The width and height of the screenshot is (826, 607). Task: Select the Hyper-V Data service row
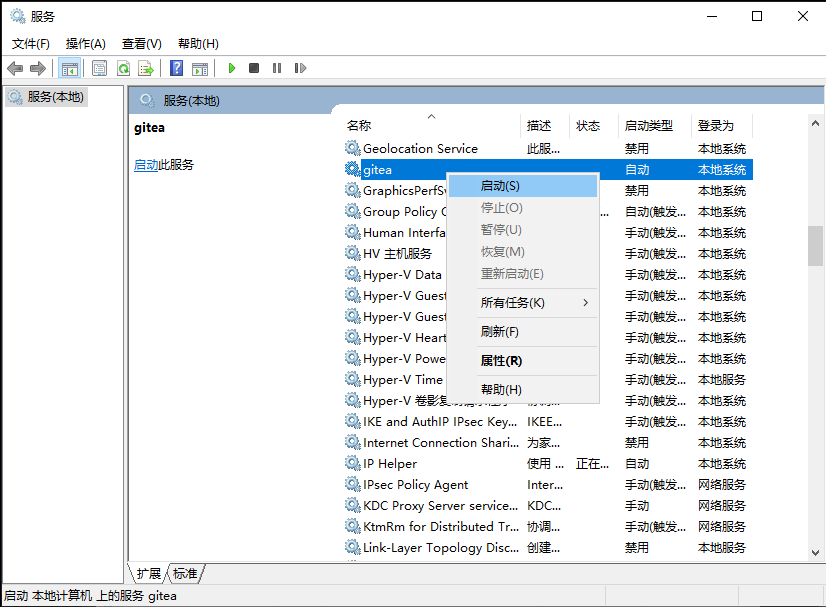pos(548,275)
